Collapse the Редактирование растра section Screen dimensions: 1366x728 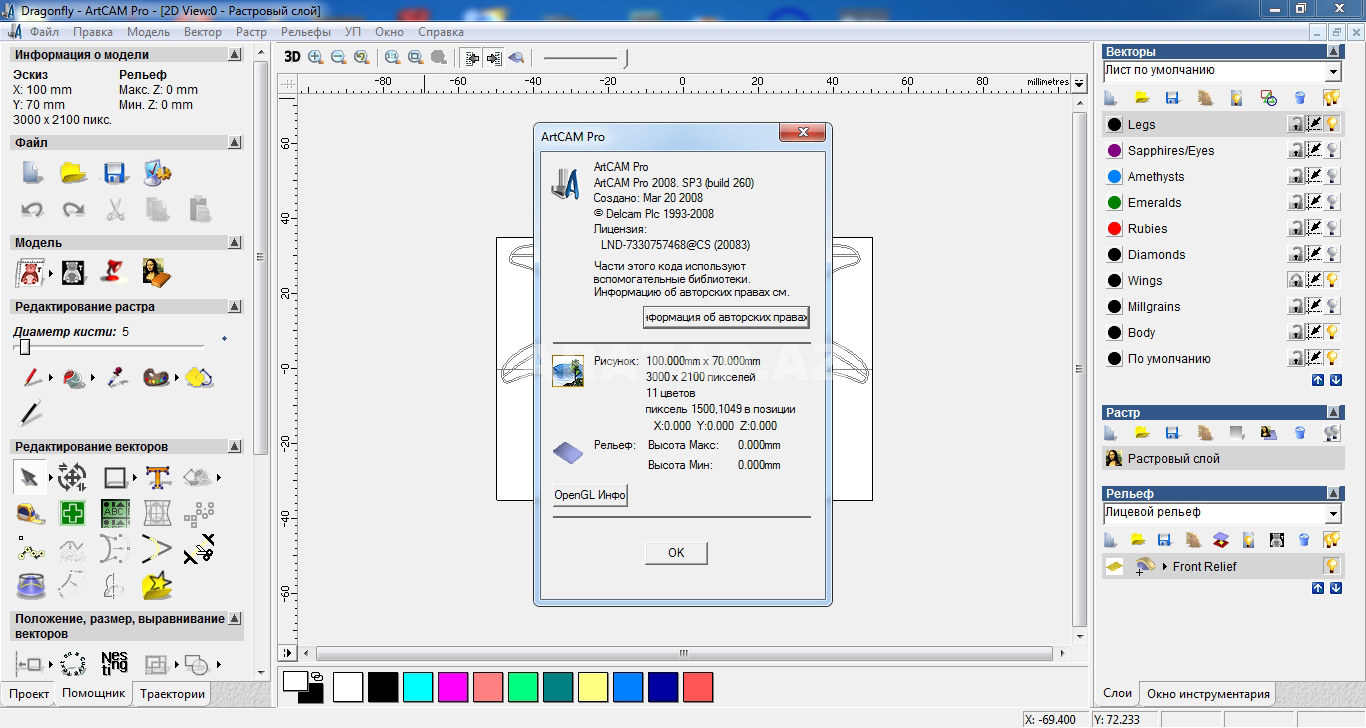235,307
